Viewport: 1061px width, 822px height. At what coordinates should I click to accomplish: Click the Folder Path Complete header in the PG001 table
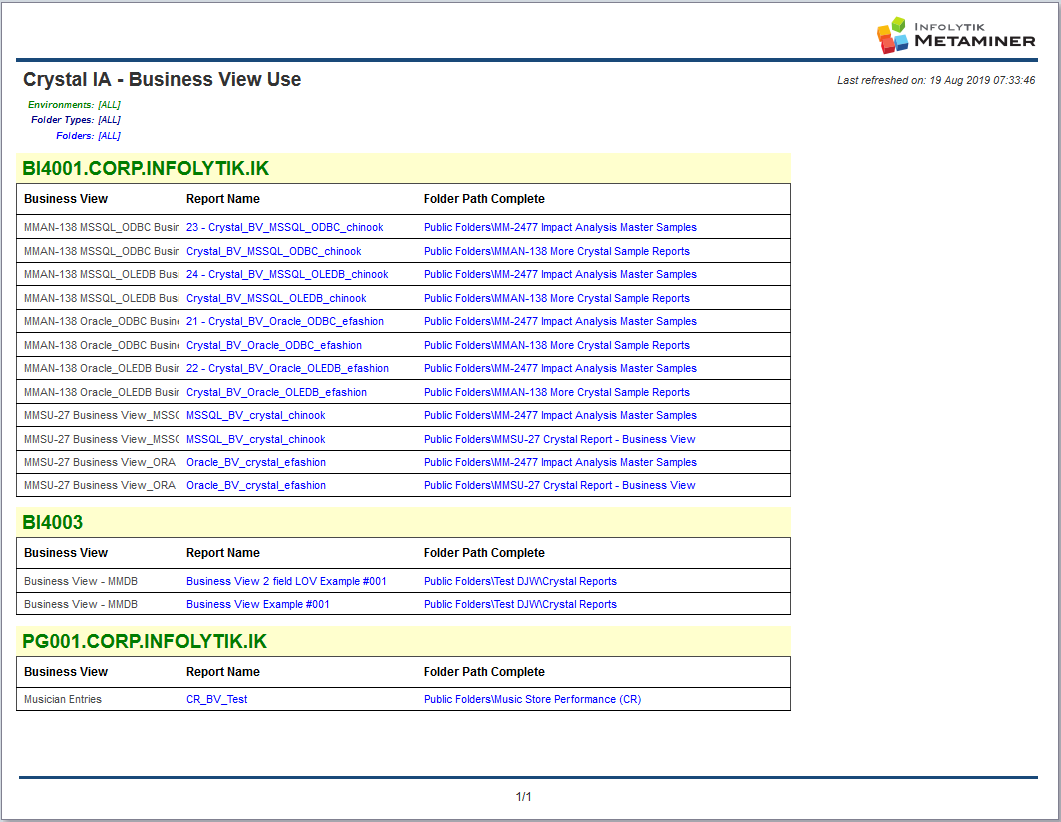point(484,672)
